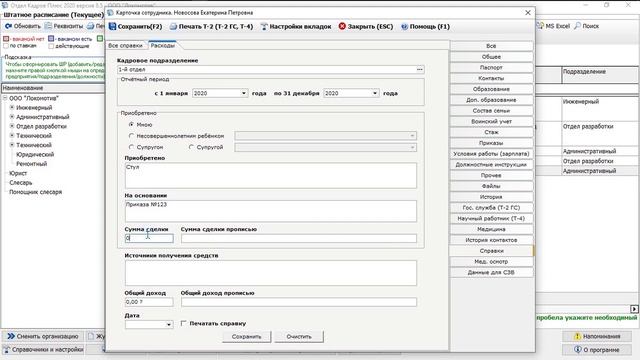Click the Сумма сделки прописью field
The height and width of the screenshot is (360, 640).
[x=299, y=238]
